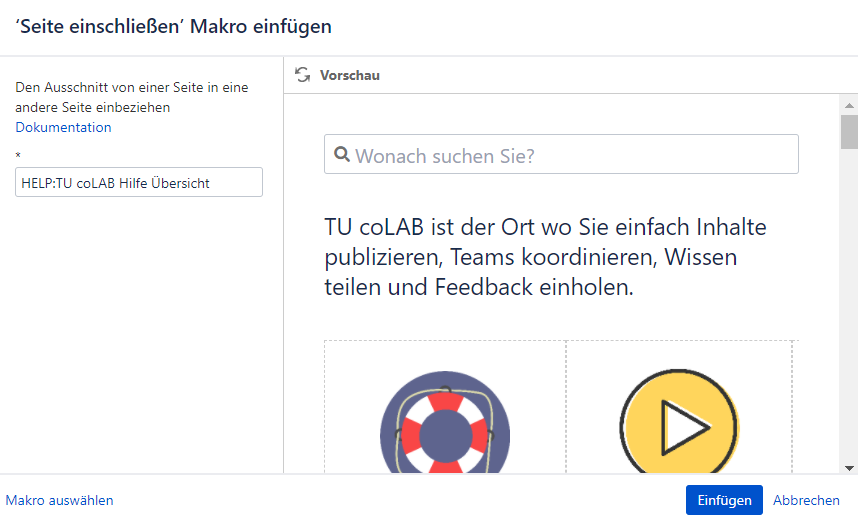The image size is (858, 521).
Task: Open the Makro auswählen link
Action: pyautogui.click(x=60, y=500)
